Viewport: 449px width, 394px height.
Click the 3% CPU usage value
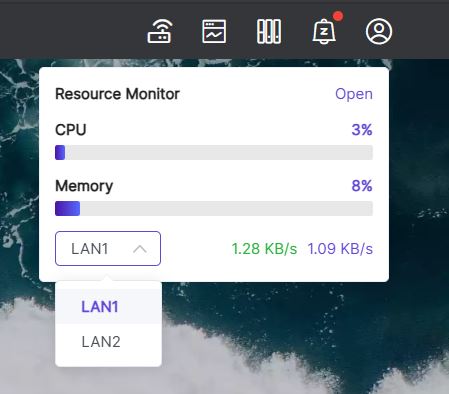pyautogui.click(x=362, y=130)
